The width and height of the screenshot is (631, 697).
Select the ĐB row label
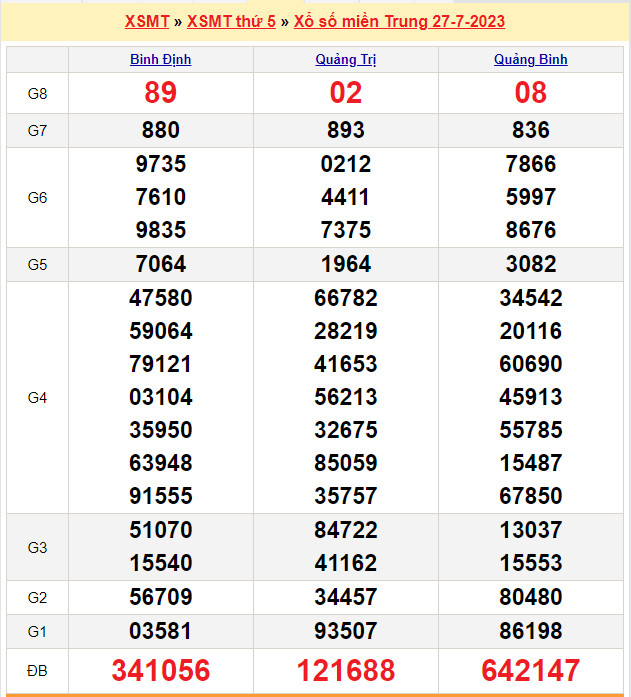point(37,670)
